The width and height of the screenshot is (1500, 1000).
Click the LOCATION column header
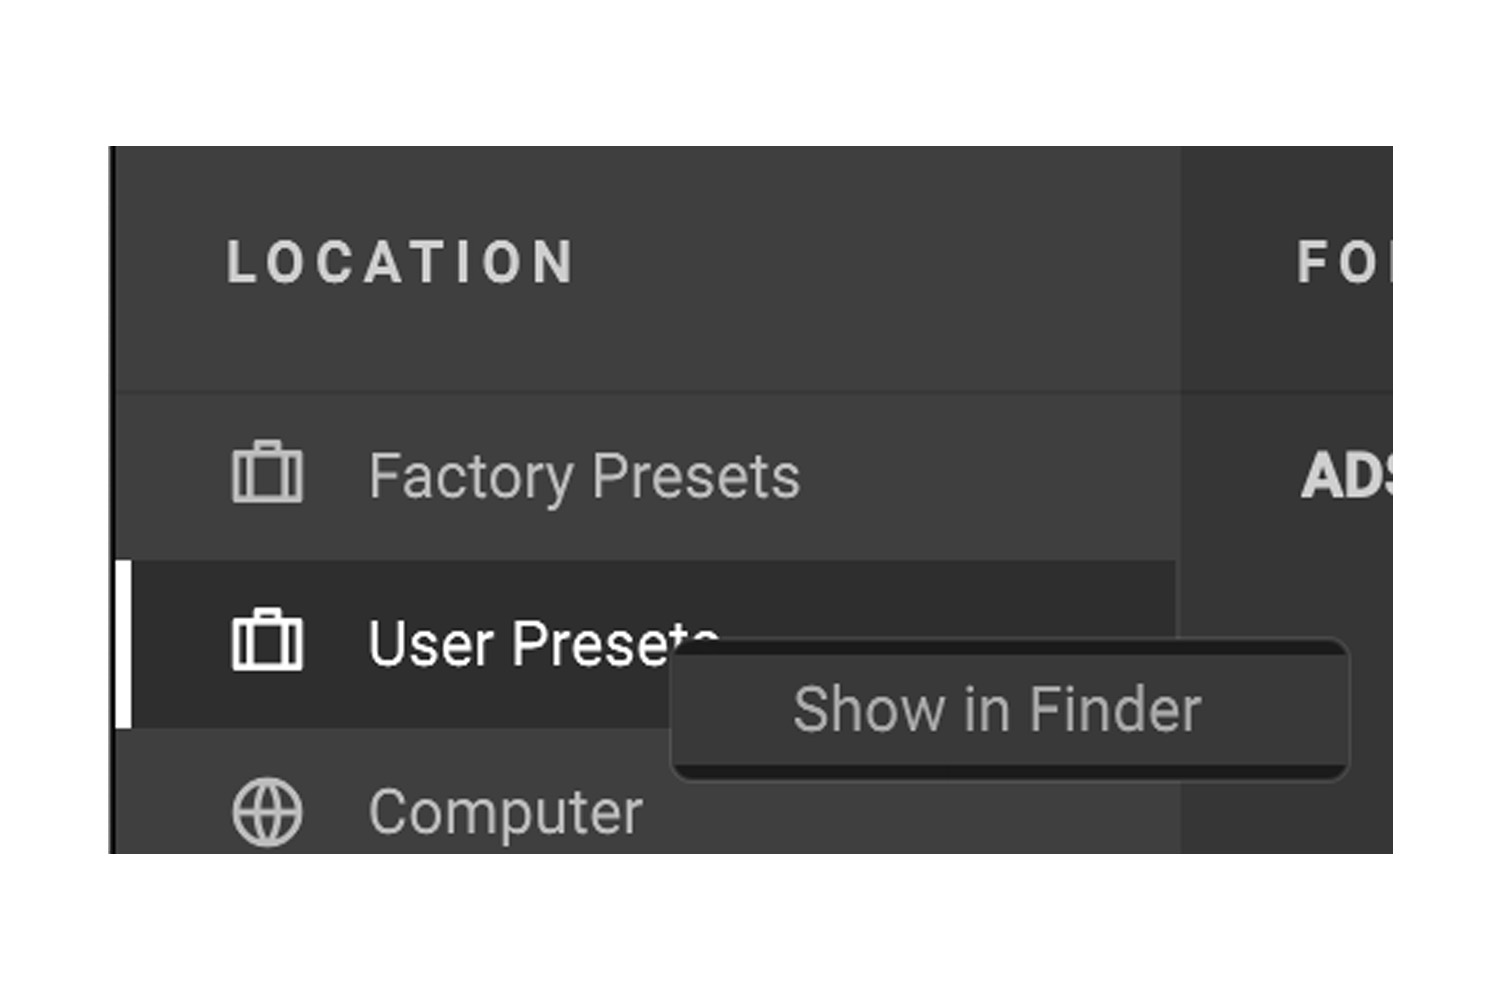point(400,263)
